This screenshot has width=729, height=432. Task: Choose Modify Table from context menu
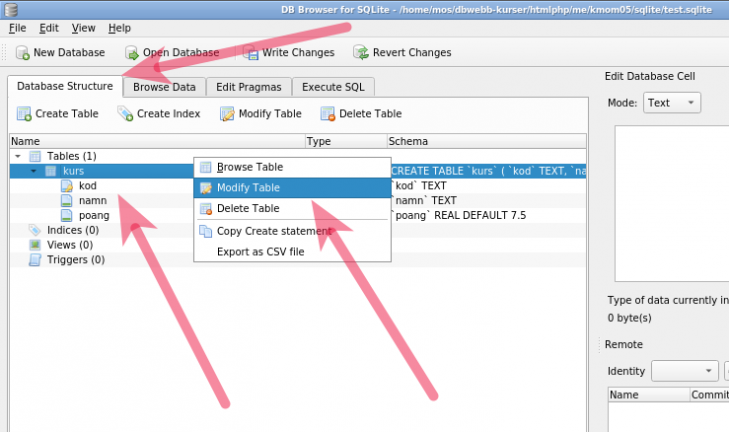tap(292, 188)
